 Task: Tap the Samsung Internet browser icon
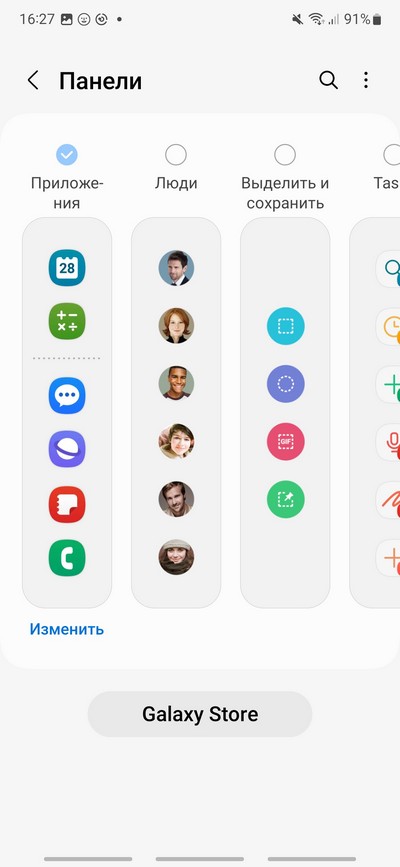tap(67, 449)
